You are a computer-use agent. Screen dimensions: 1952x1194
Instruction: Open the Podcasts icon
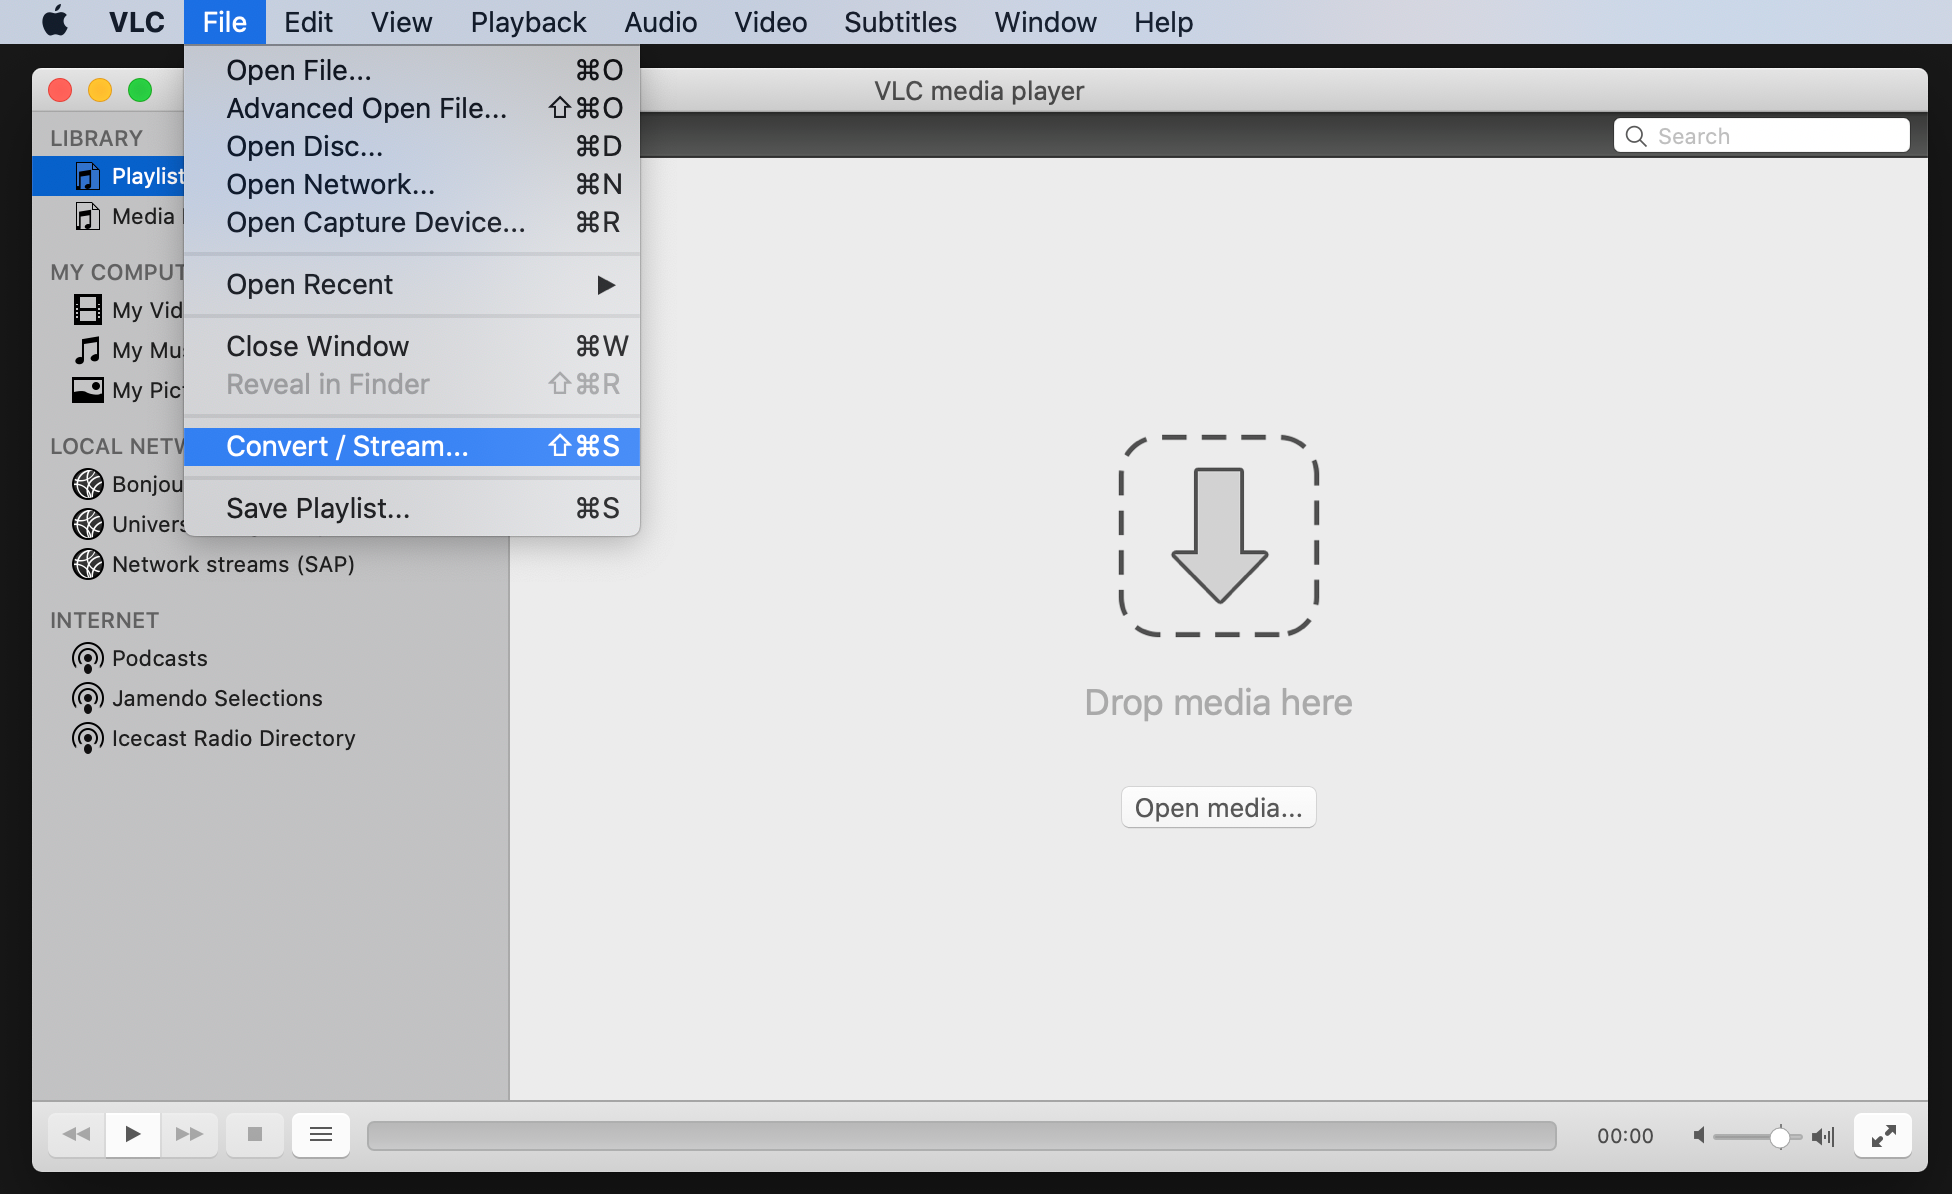88,658
